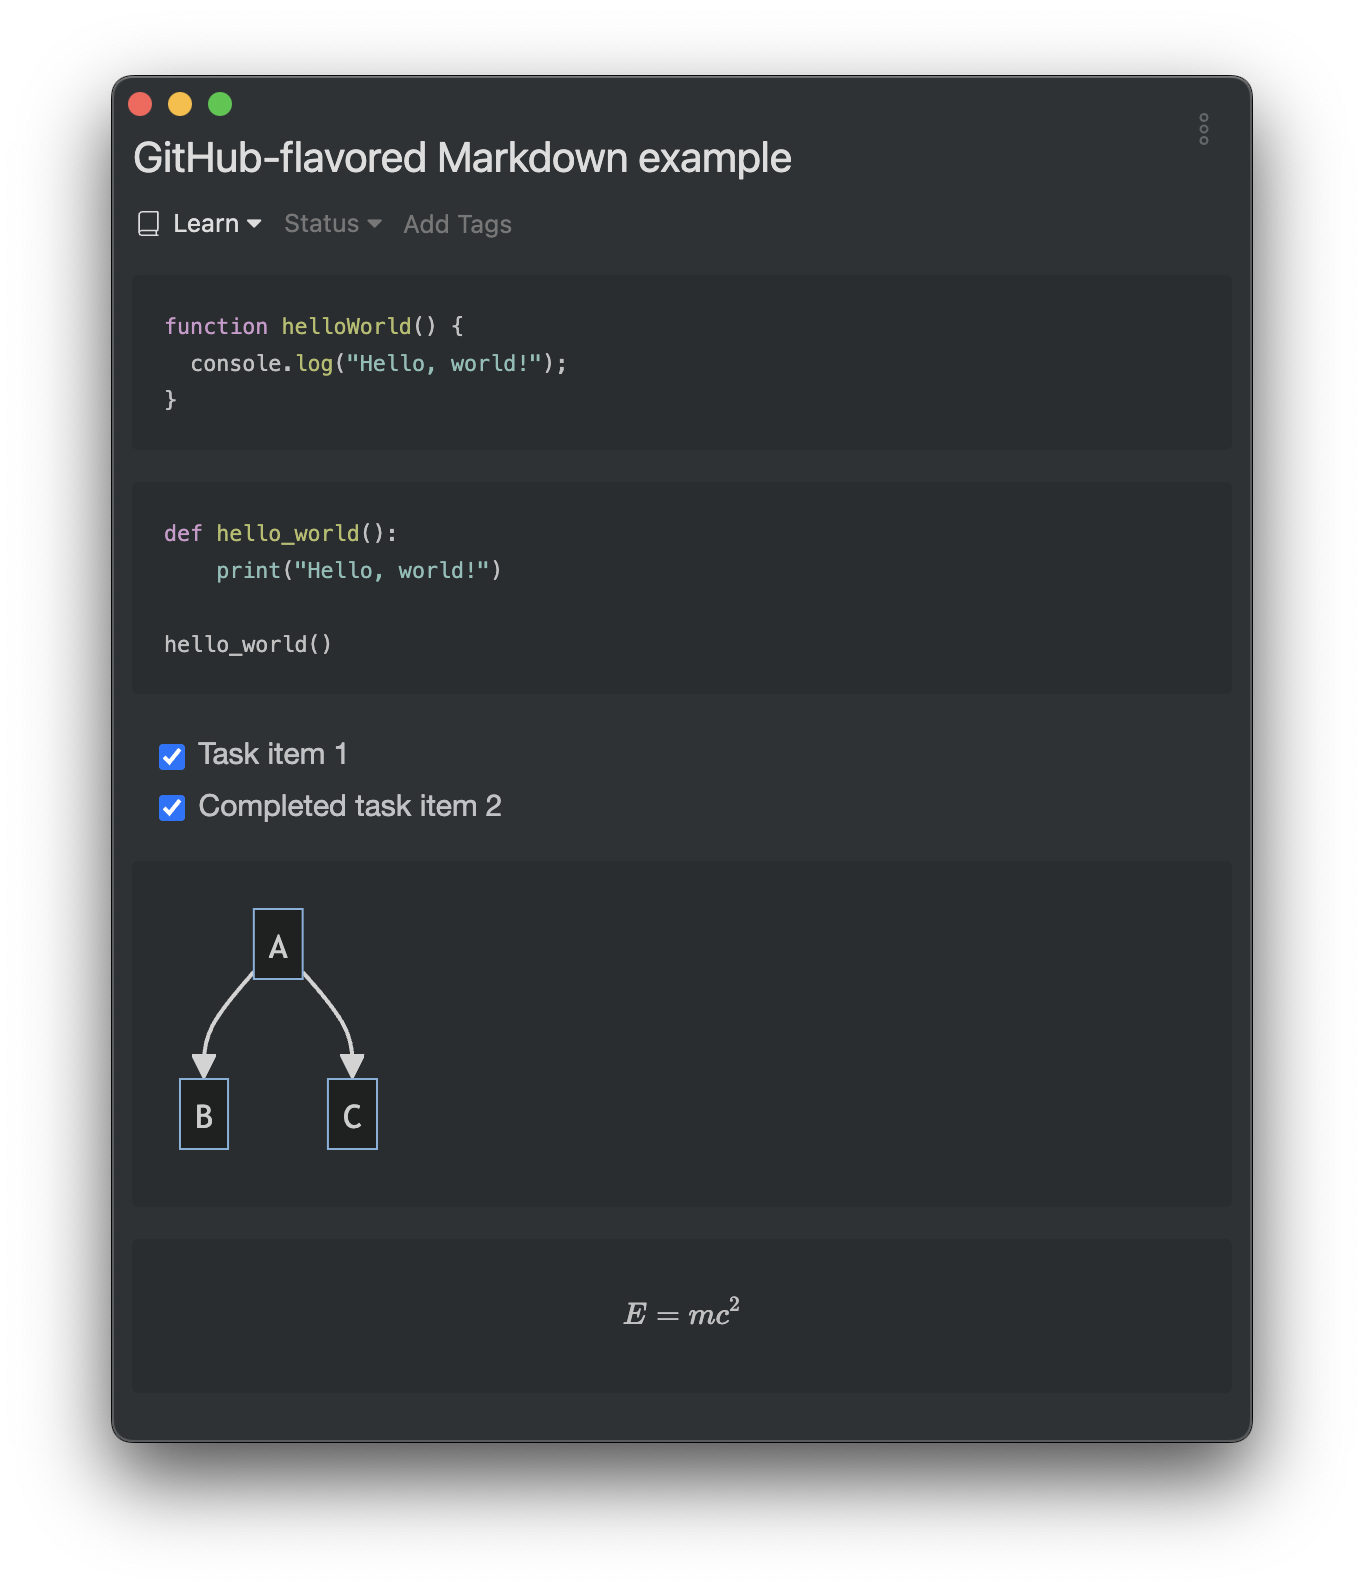This screenshot has height=1590, width=1364.
Task: Click the Python hello_world code block
Action: [x=680, y=590]
